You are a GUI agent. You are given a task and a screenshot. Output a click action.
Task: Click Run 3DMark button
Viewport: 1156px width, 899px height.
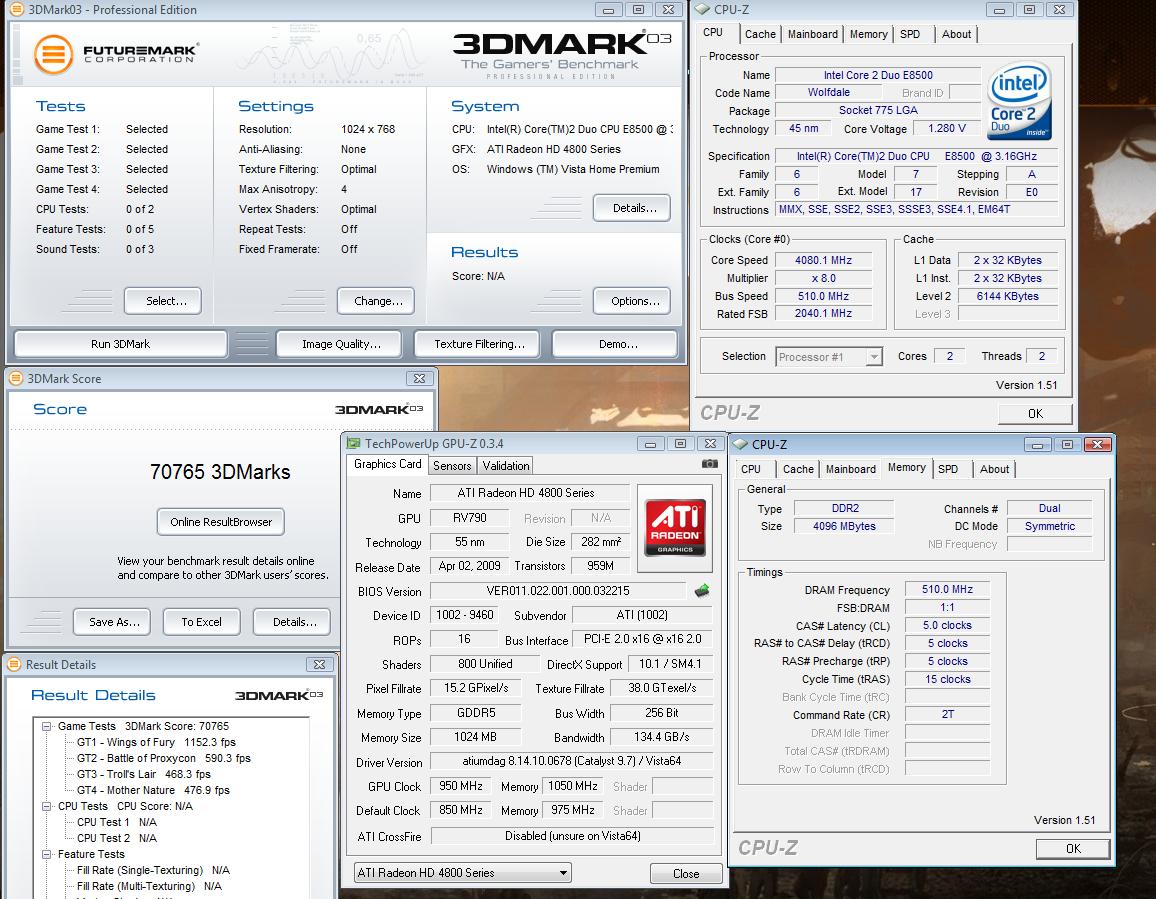click(120, 344)
